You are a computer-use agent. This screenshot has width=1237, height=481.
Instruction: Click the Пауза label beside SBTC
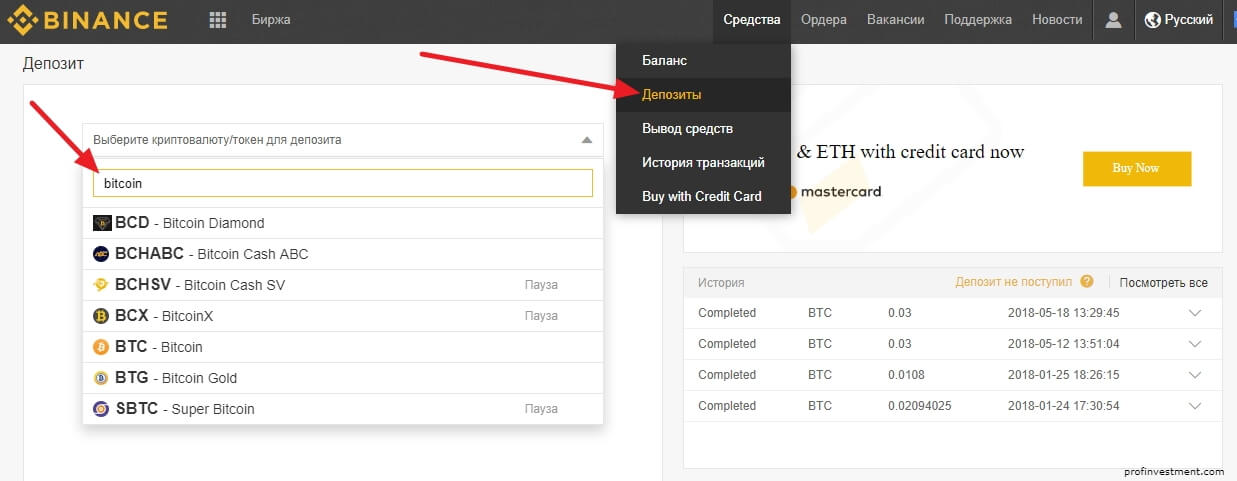pyautogui.click(x=541, y=409)
